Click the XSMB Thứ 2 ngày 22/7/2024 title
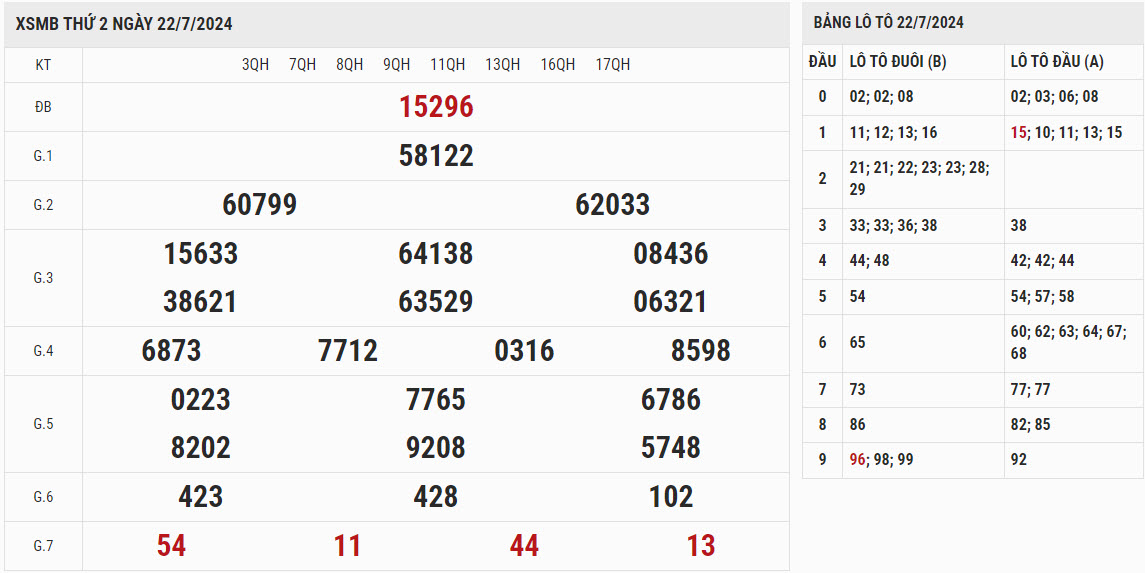The image size is (1145, 573). (x=124, y=24)
